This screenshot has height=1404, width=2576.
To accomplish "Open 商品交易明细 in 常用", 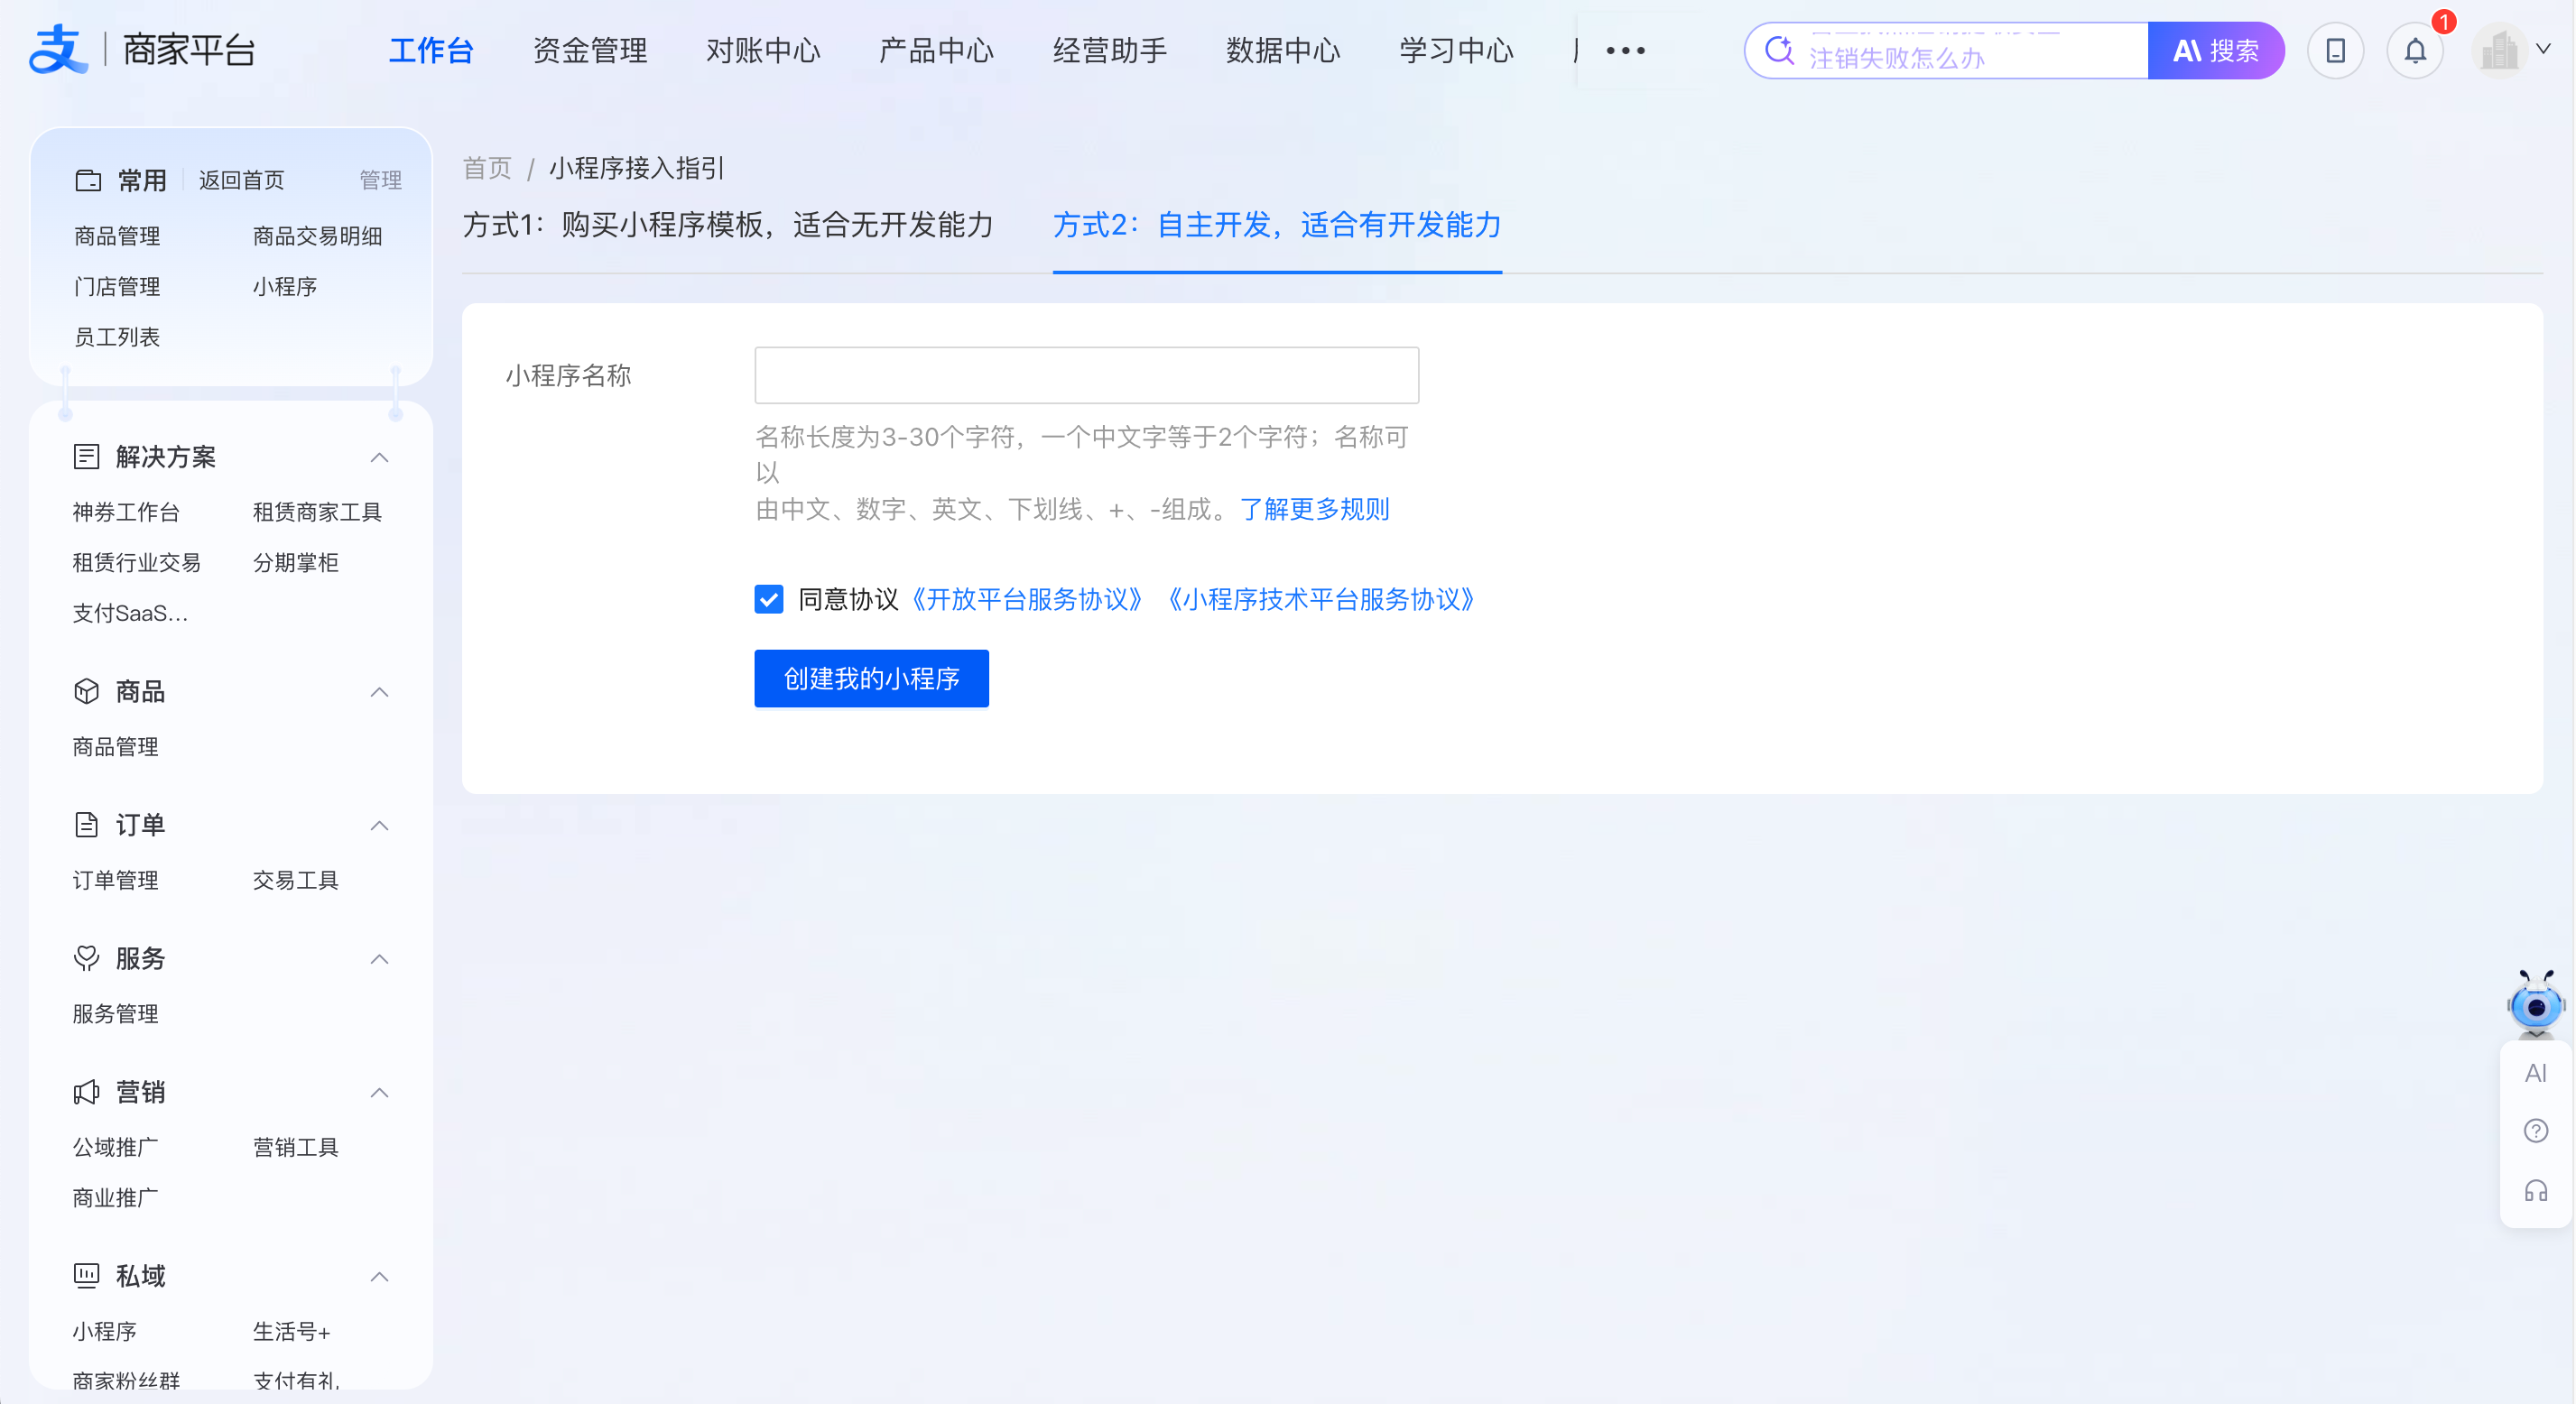I will (x=317, y=236).
